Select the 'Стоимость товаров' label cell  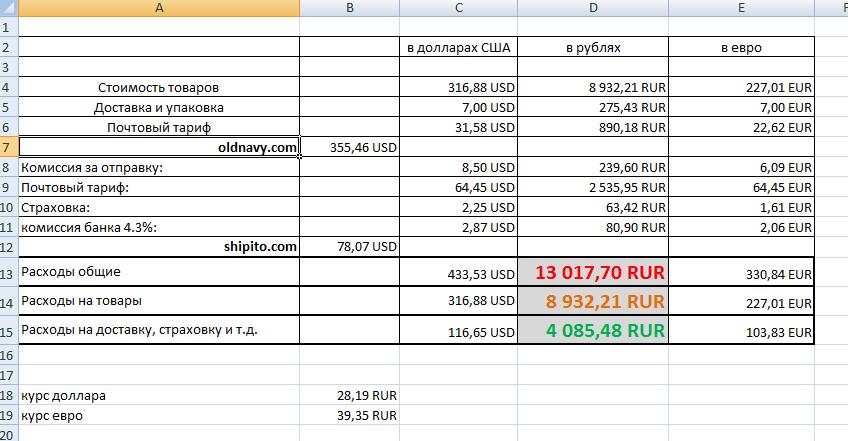coord(159,88)
